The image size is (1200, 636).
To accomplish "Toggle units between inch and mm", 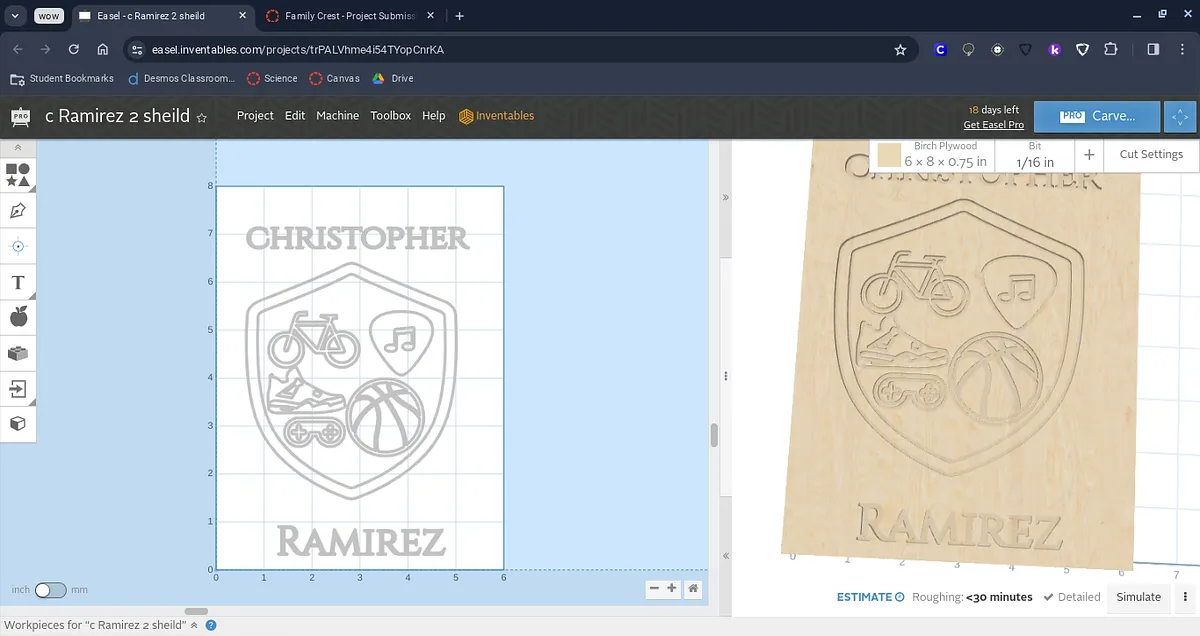I will [x=50, y=590].
